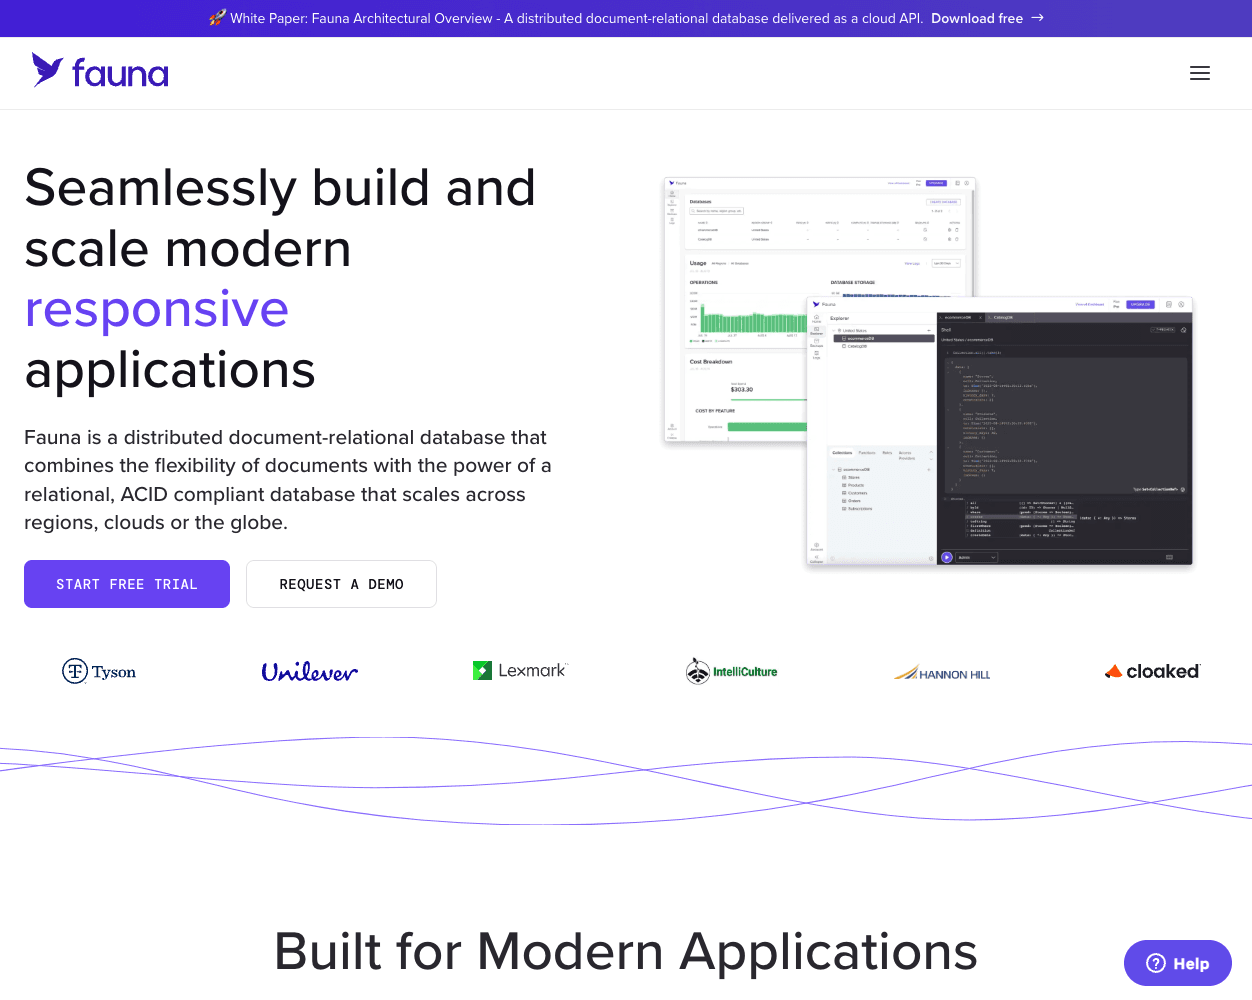Click the Fauna logo

point(100,72)
